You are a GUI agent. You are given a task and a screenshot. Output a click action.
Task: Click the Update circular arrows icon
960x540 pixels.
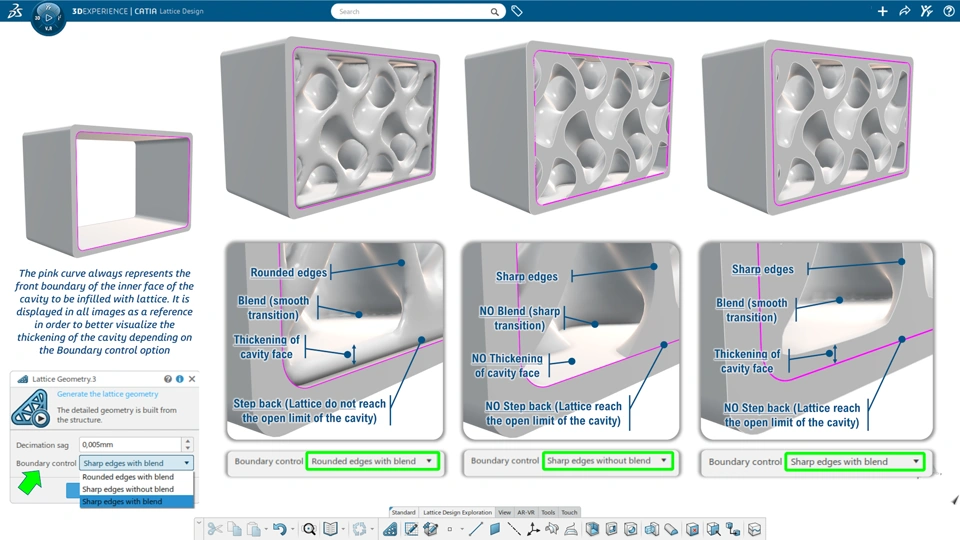(x=359, y=529)
